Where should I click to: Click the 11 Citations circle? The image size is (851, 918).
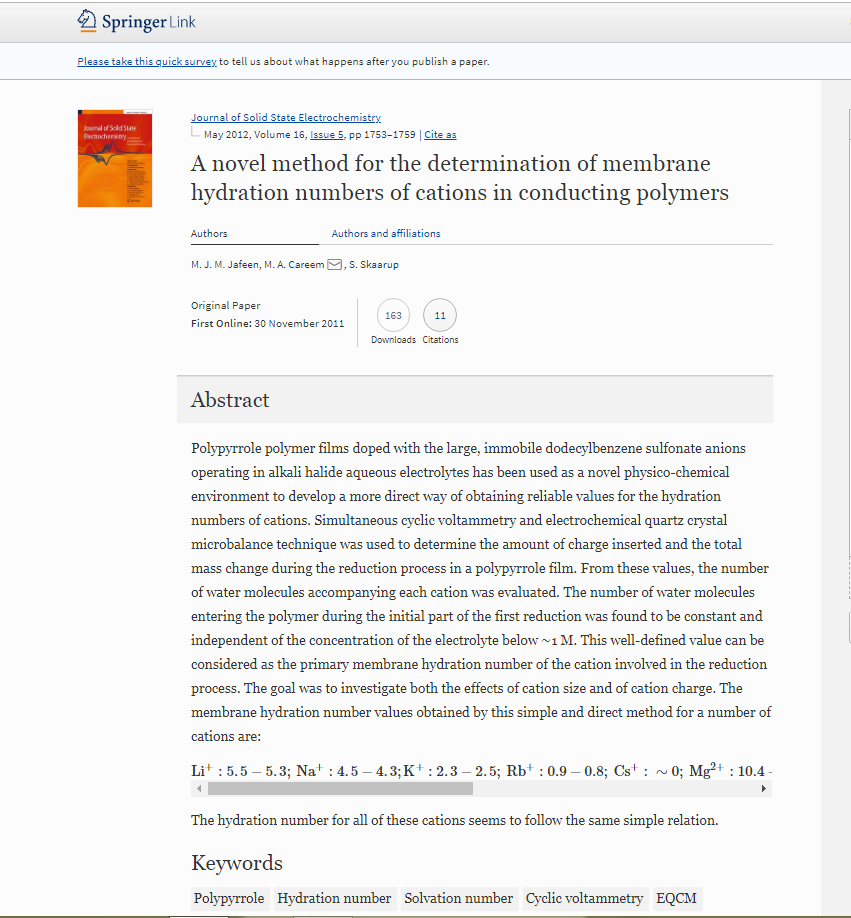click(x=440, y=316)
